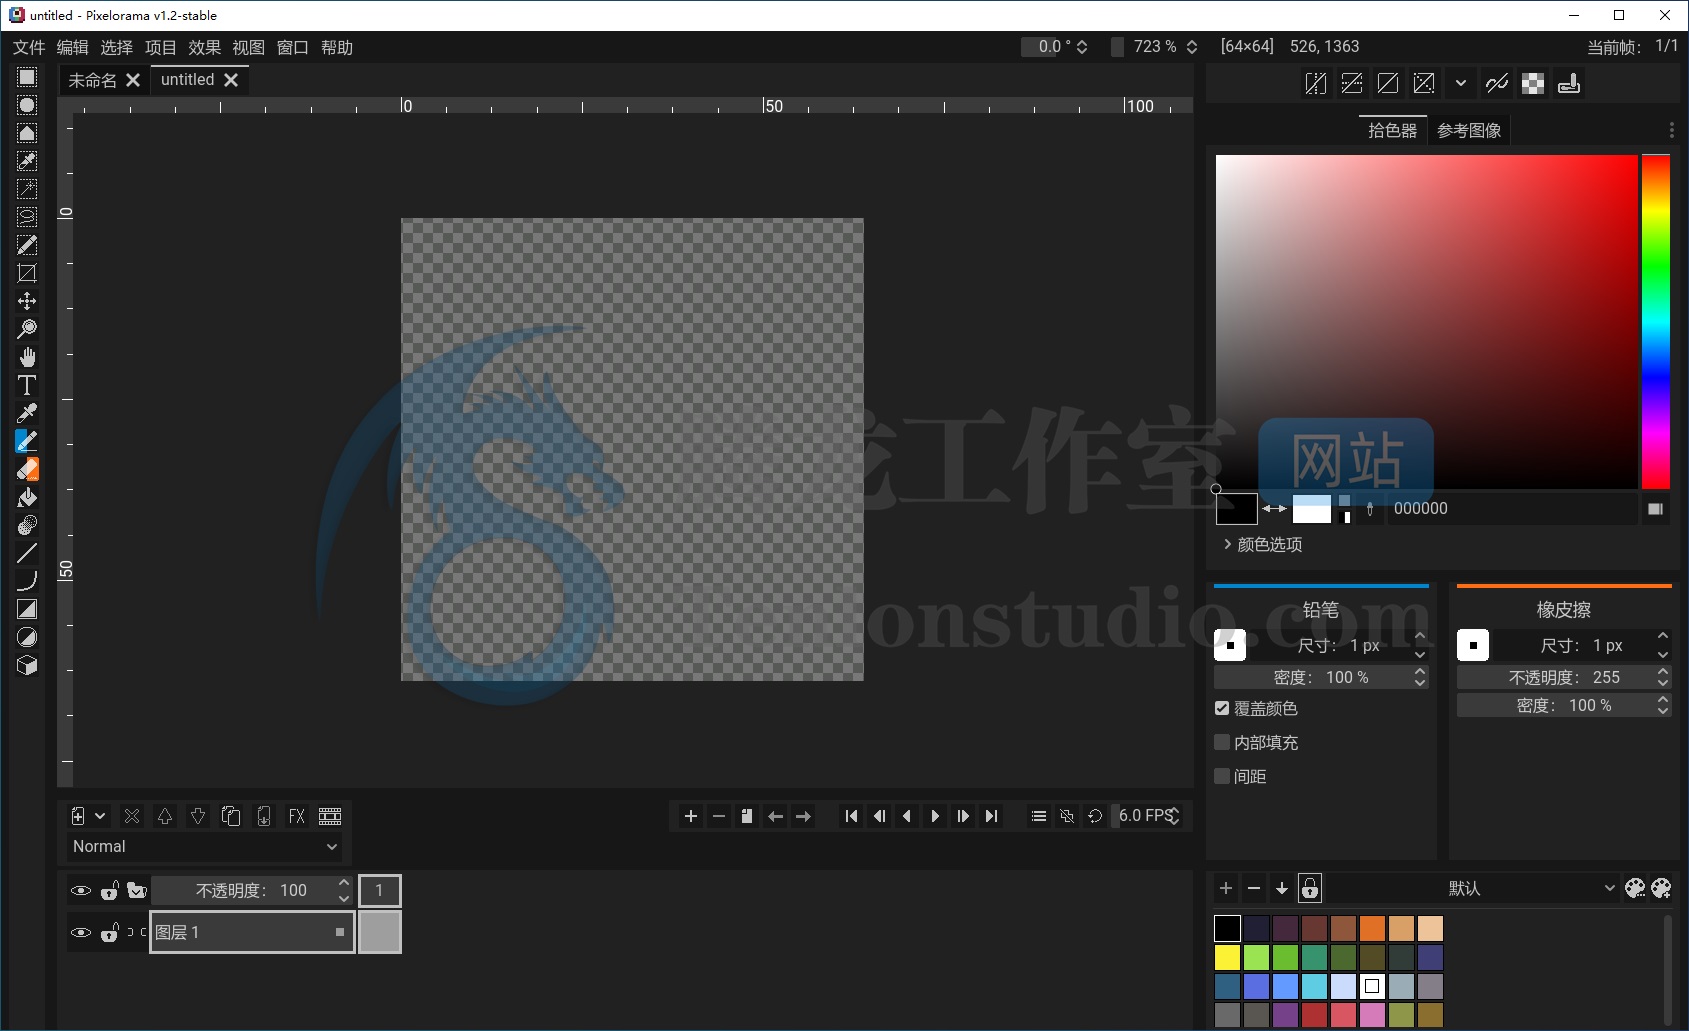The width and height of the screenshot is (1689, 1031).
Task: Move layer up with arrow icon
Action: click(165, 816)
